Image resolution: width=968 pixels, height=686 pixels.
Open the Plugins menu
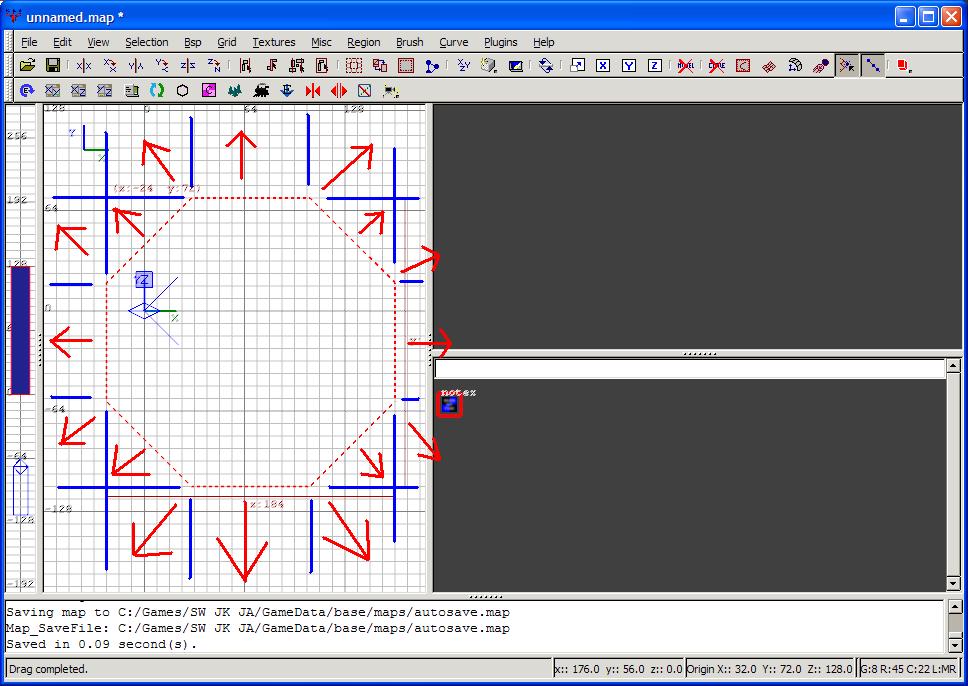pos(501,42)
